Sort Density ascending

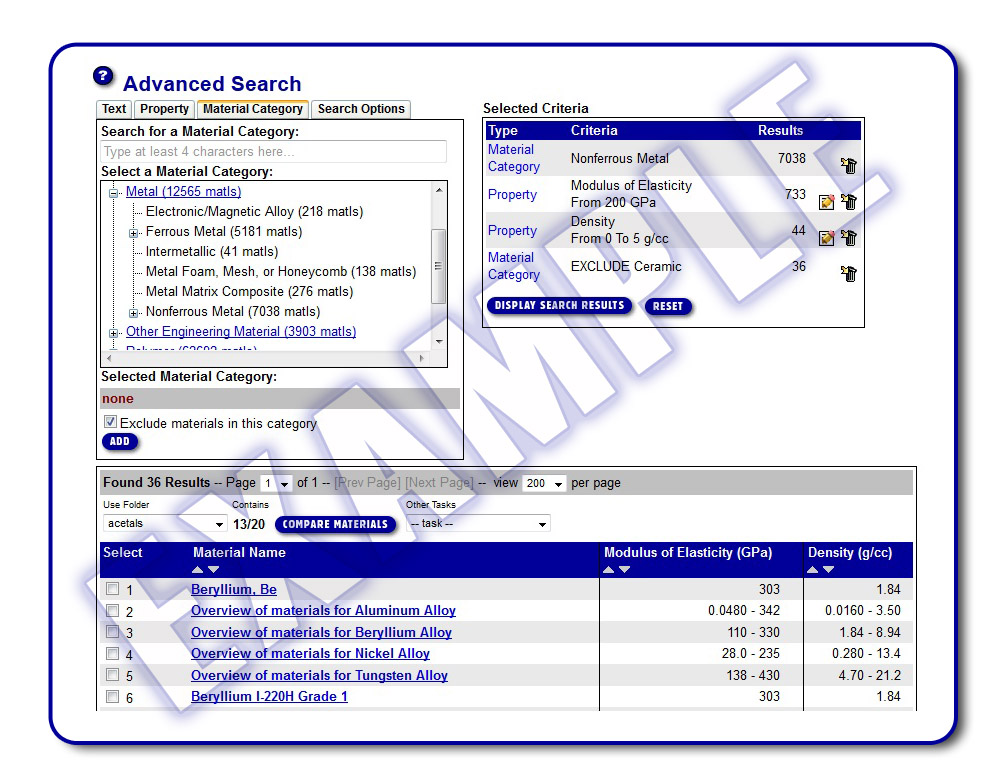click(813, 570)
